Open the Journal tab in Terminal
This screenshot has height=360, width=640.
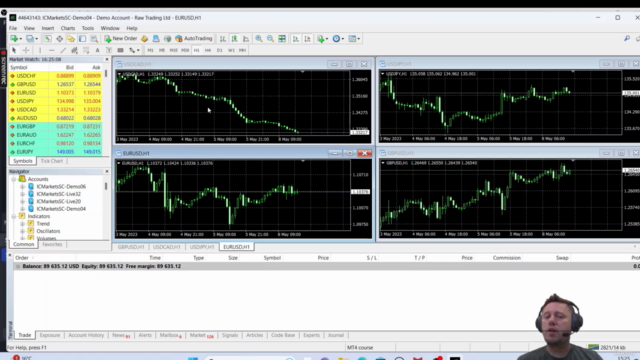click(x=336, y=335)
